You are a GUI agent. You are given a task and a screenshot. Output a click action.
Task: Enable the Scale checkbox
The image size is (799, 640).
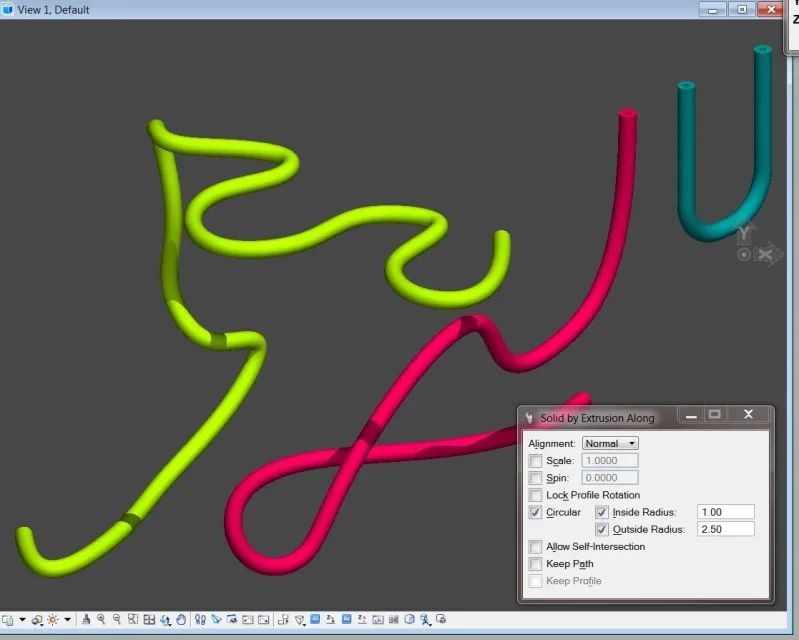pyautogui.click(x=536, y=461)
